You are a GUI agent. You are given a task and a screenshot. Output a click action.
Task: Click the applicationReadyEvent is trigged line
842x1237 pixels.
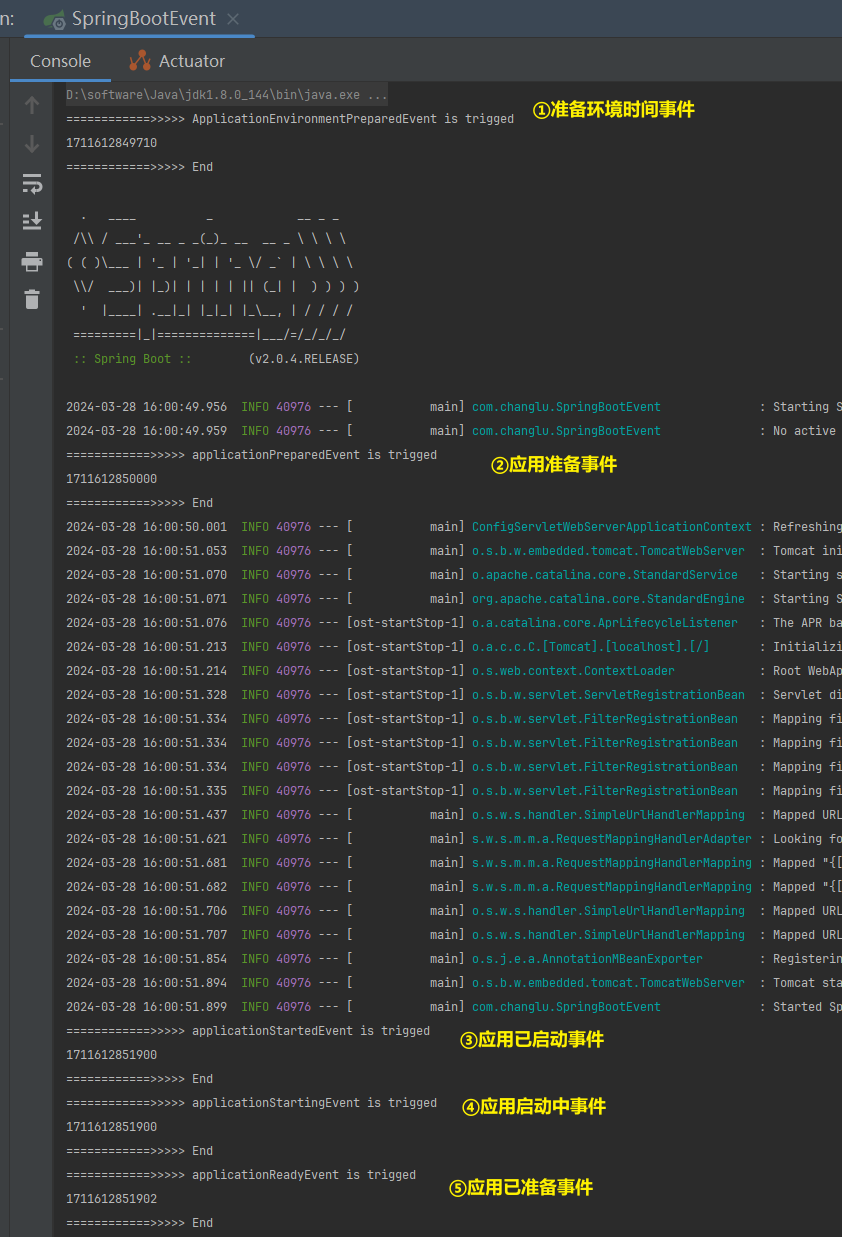click(x=241, y=1175)
